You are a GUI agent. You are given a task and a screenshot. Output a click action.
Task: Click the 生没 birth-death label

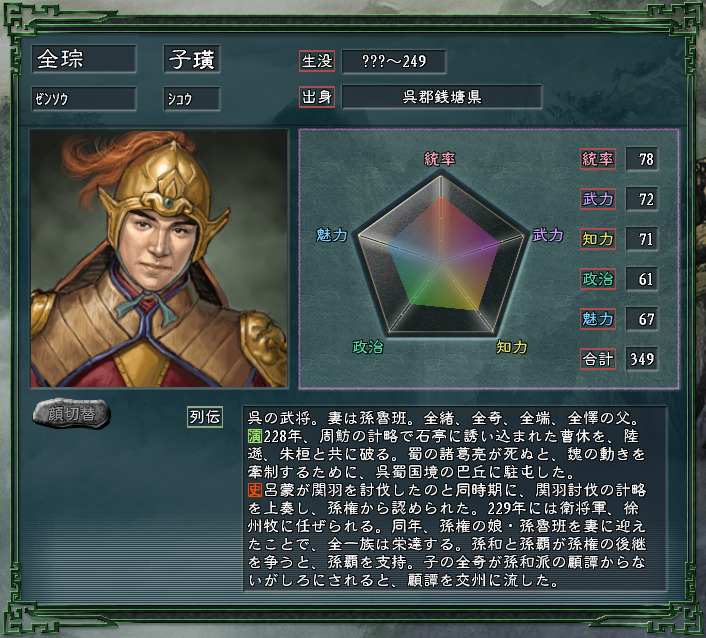317,61
